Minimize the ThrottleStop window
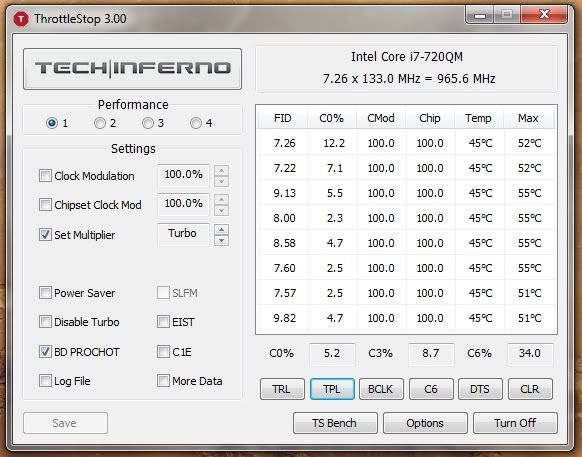 [x=480, y=15]
